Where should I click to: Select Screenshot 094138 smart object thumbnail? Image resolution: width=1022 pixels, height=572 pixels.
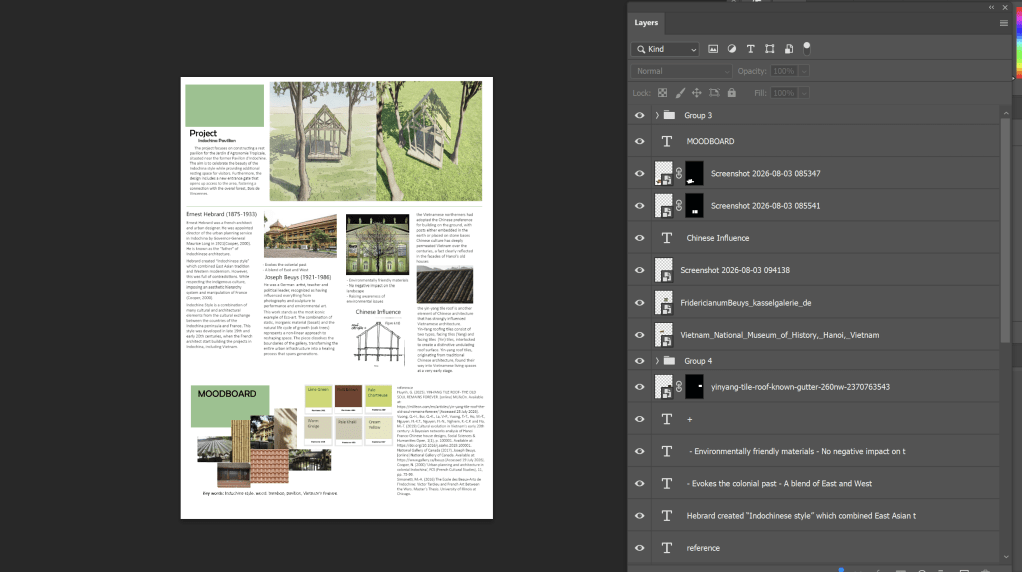pos(664,270)
